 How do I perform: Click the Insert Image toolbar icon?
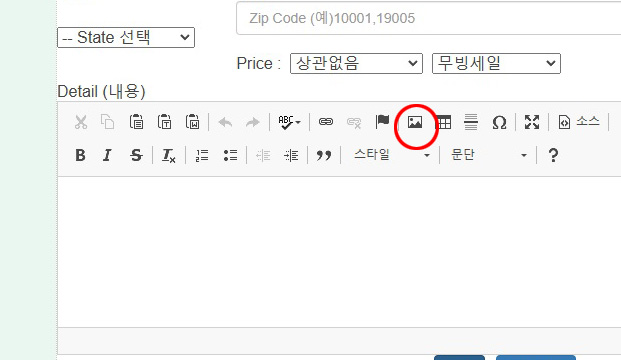click(x=415, y=122)
